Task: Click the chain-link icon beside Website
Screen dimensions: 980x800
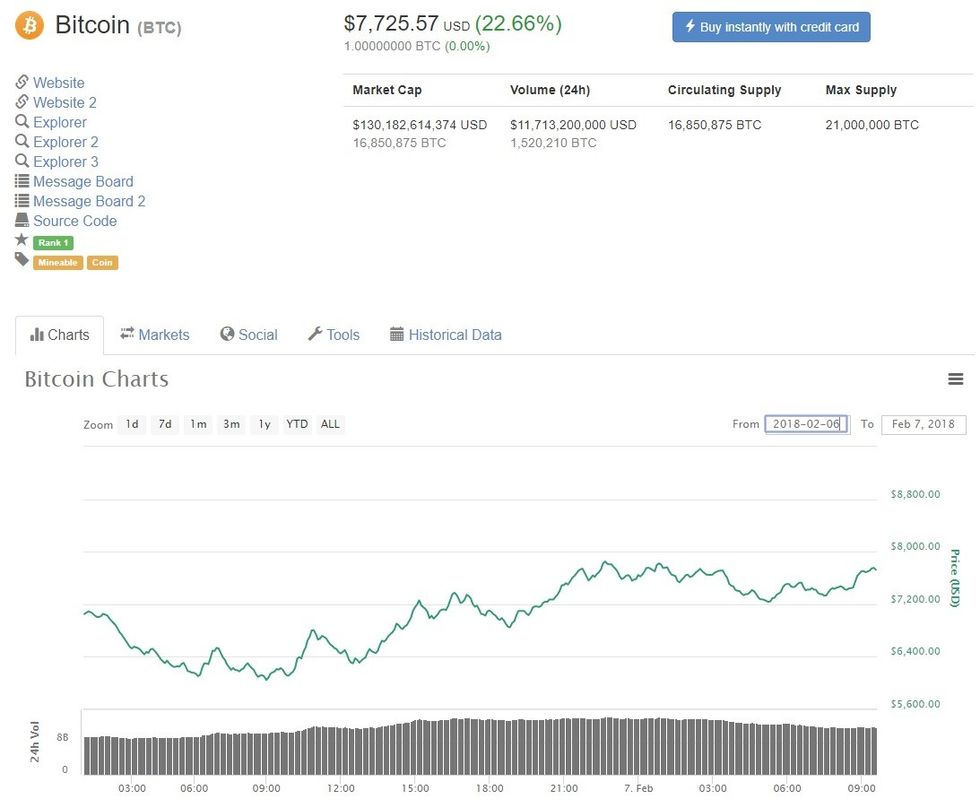Action: click(22, 82)
